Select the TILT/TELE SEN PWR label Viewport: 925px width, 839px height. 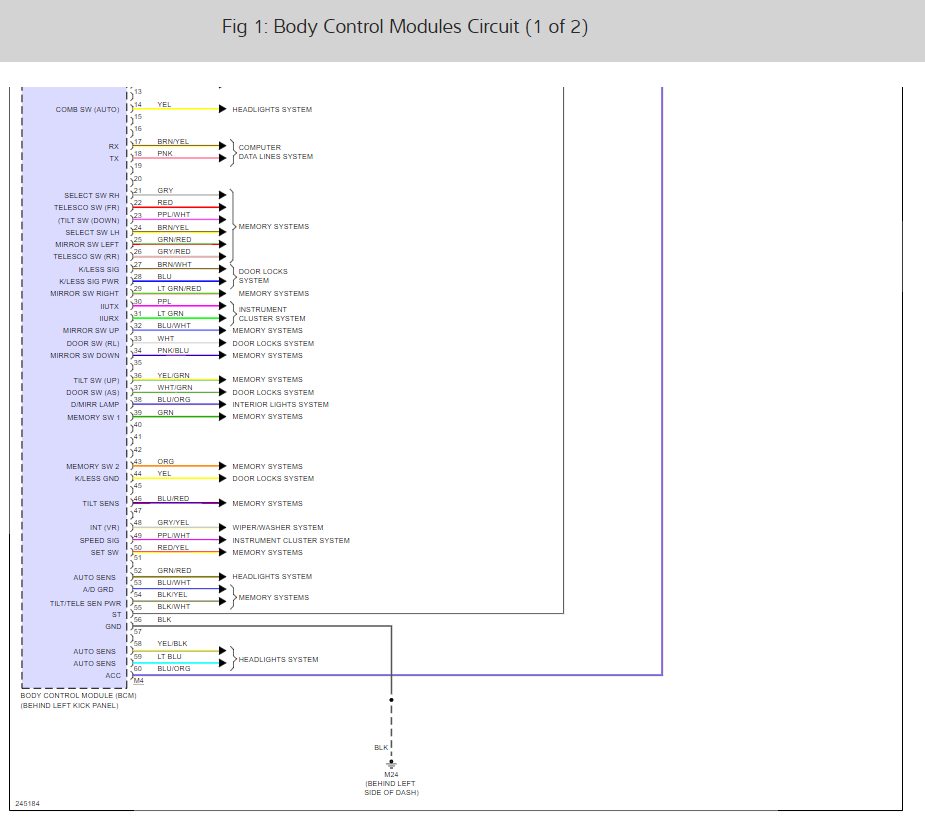click(x=86, y=604)
